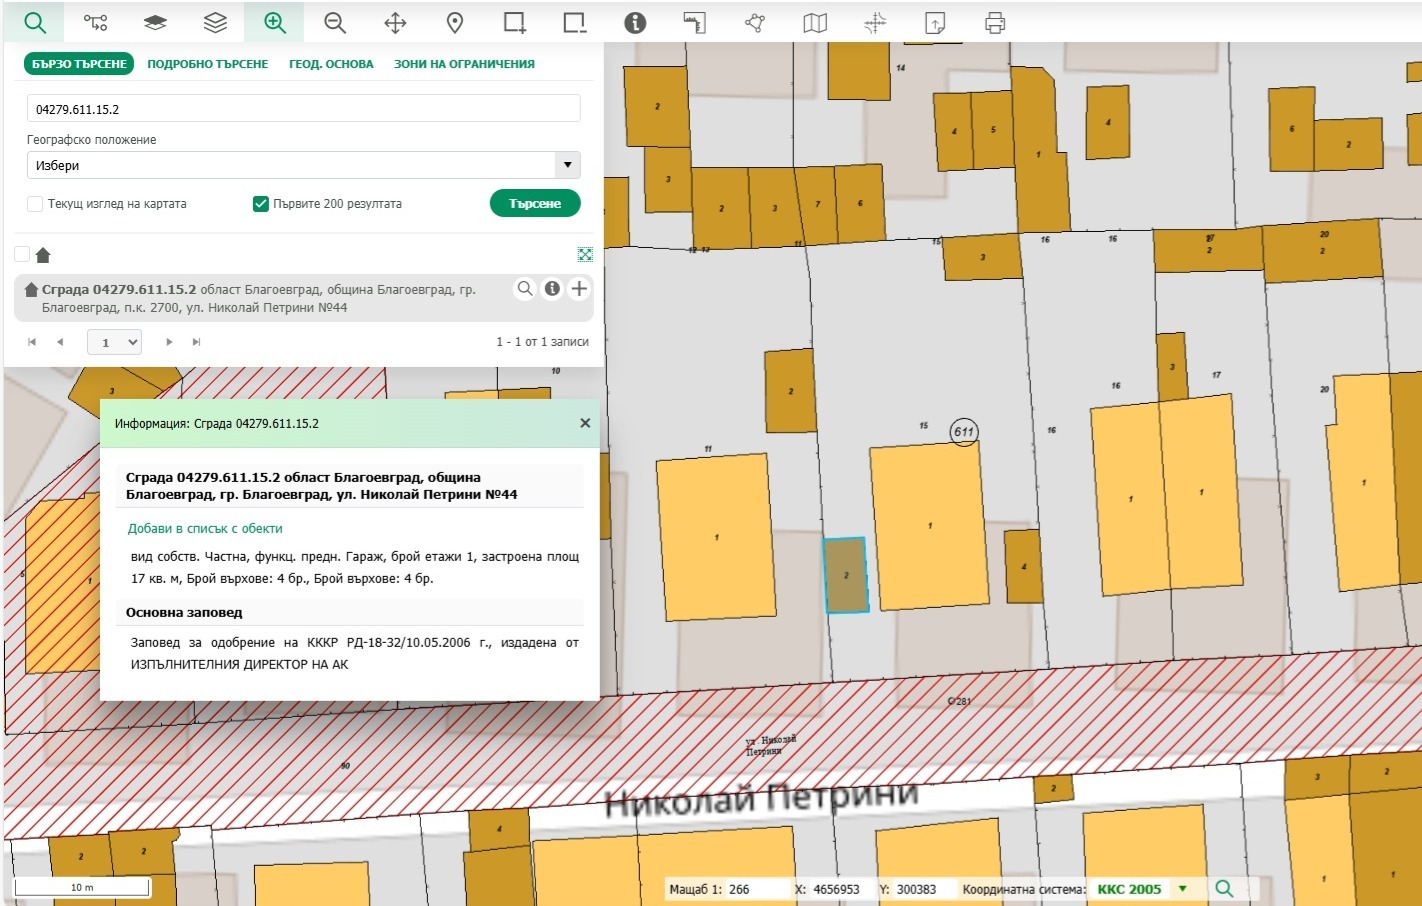Select the location pin marker tool

(455, 22)
